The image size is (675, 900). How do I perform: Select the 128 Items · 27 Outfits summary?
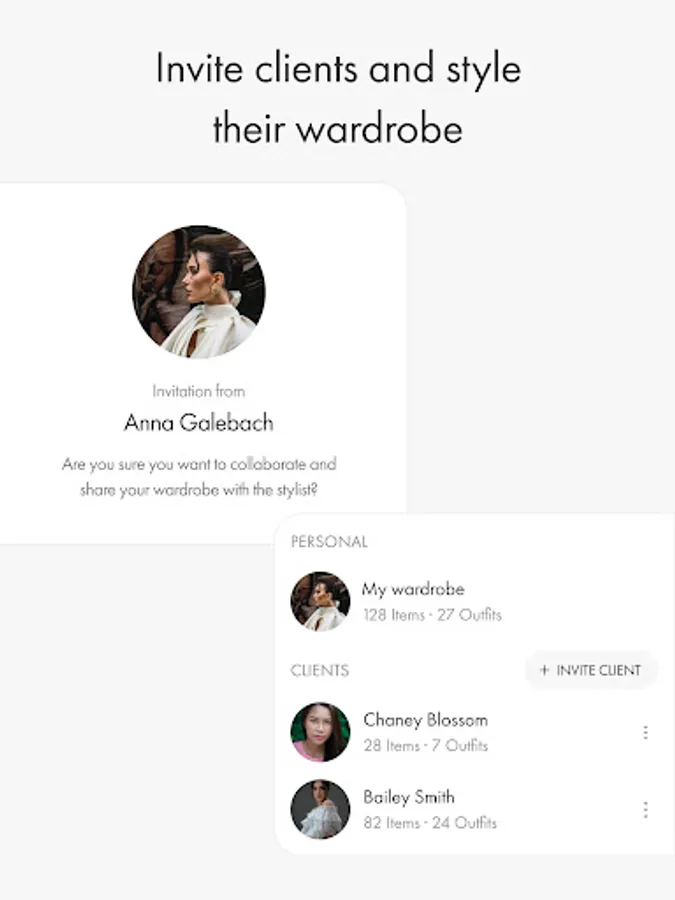point(432,615)
